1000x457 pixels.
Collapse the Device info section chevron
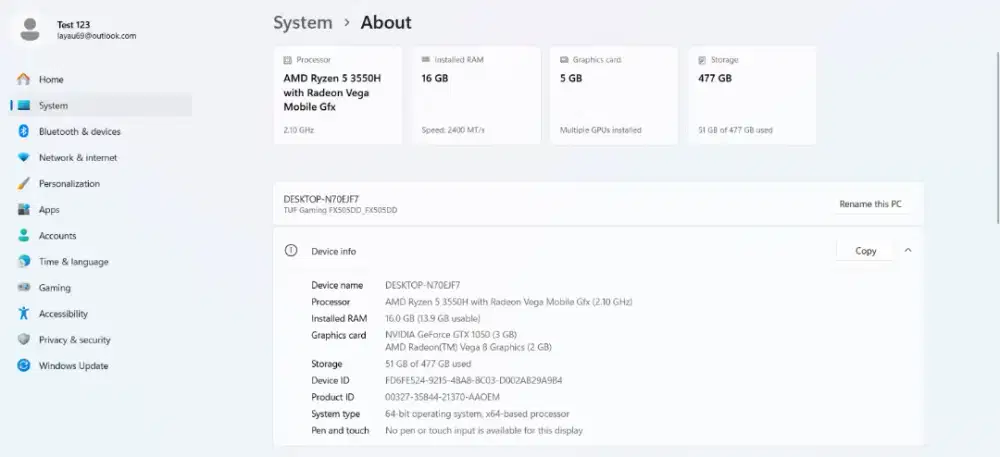point(908,250)
